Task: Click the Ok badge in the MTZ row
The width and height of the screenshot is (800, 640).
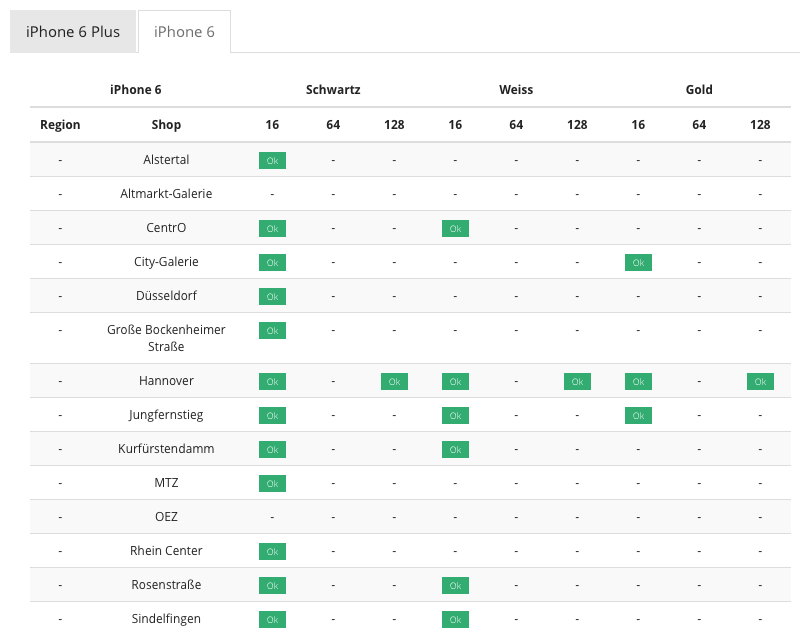Action: [272, 483]
